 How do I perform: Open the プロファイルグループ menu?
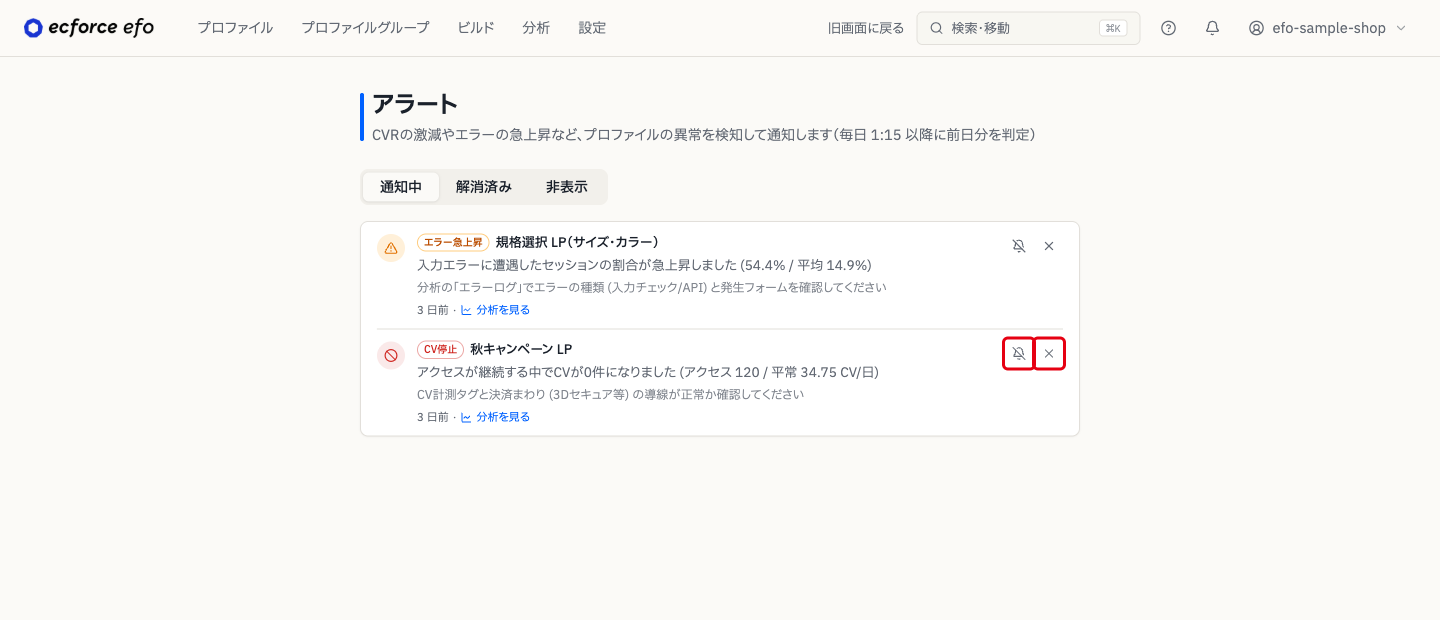coord(365,28)
